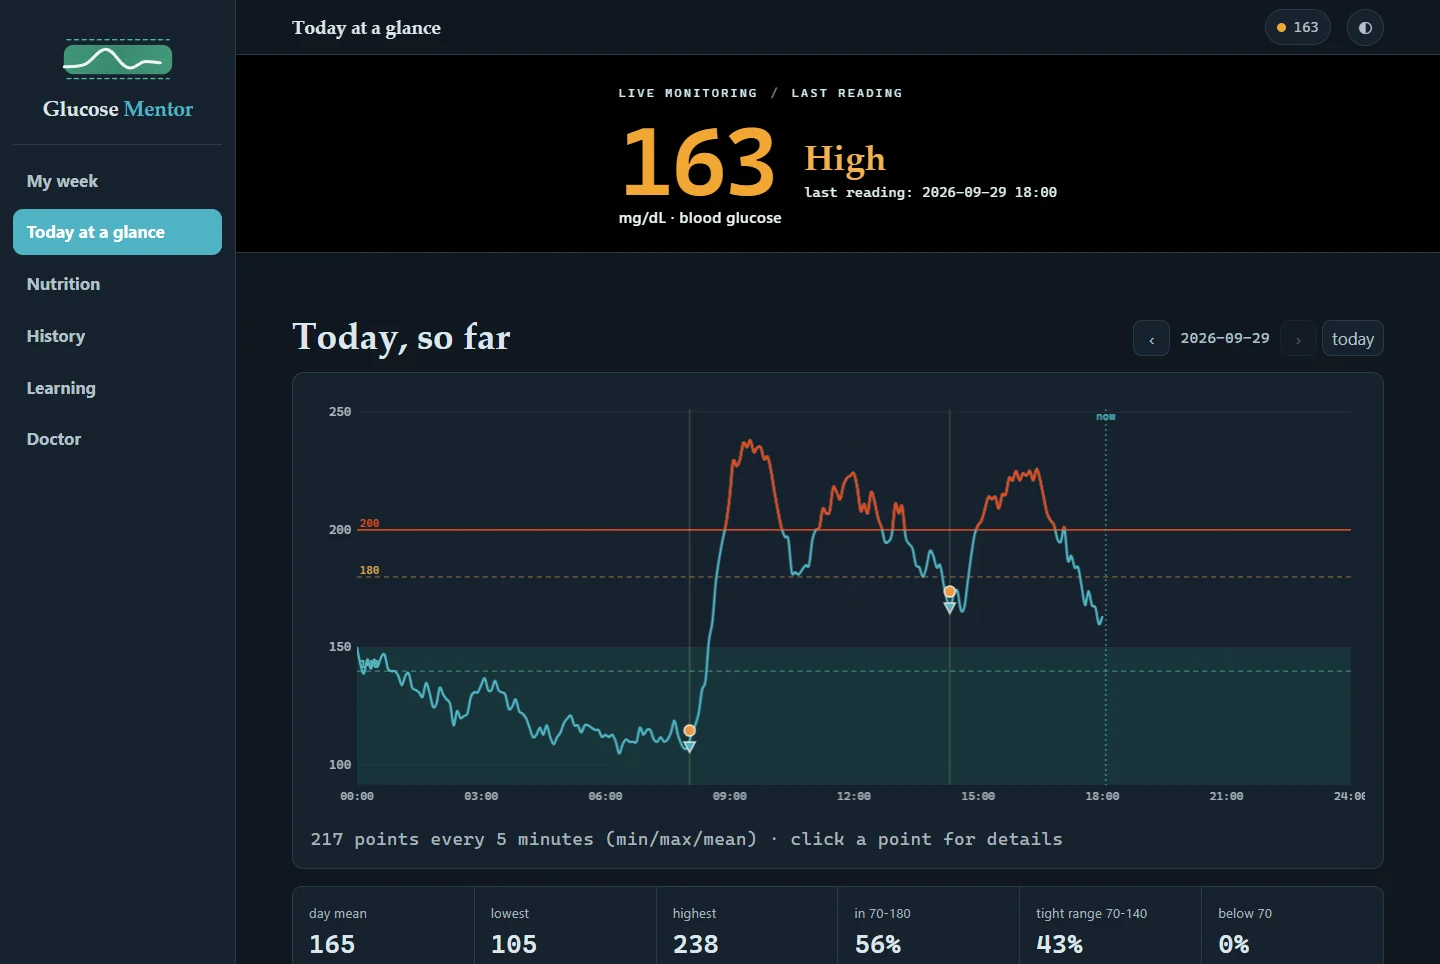Screen dimensions: 1440x964
Task: Click the 'LIVE MONITORING' header text
Action: [688, 93]
